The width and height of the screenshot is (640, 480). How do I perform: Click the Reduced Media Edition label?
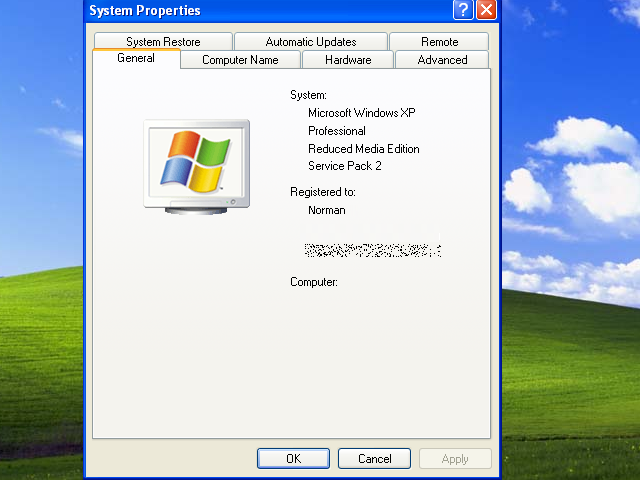(x=363, y=149)
